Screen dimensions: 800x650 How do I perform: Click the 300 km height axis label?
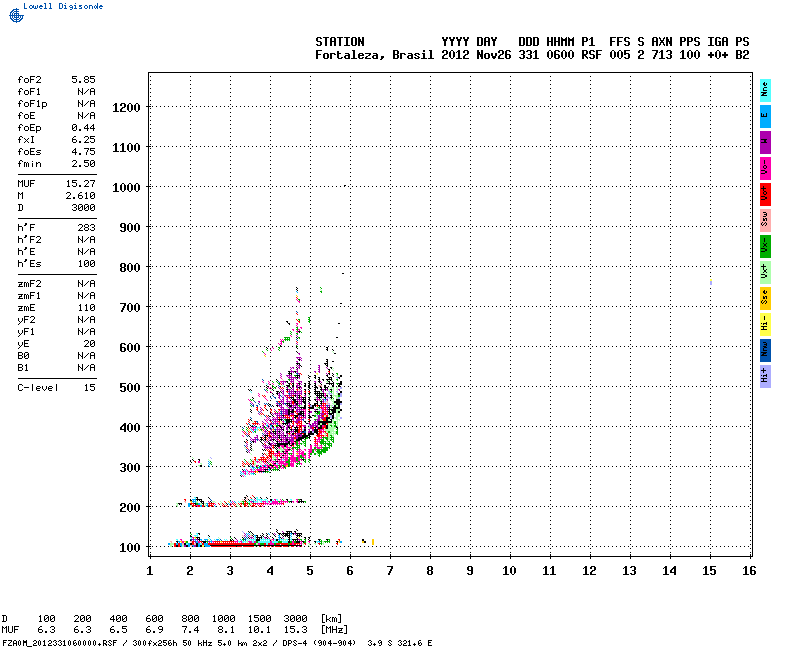[x=130, y=468]
